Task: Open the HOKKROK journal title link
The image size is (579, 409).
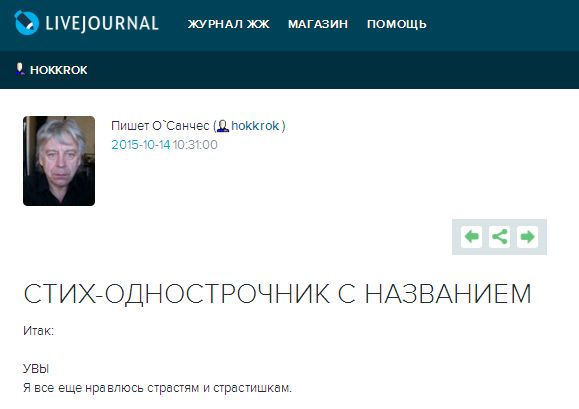Action: tap(59, 70)
